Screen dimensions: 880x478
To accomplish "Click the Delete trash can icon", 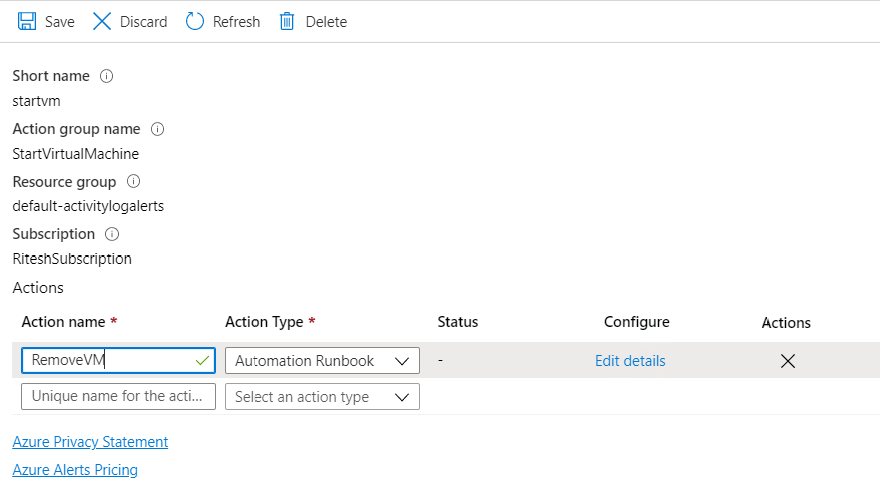I will [x=287, y=21].
